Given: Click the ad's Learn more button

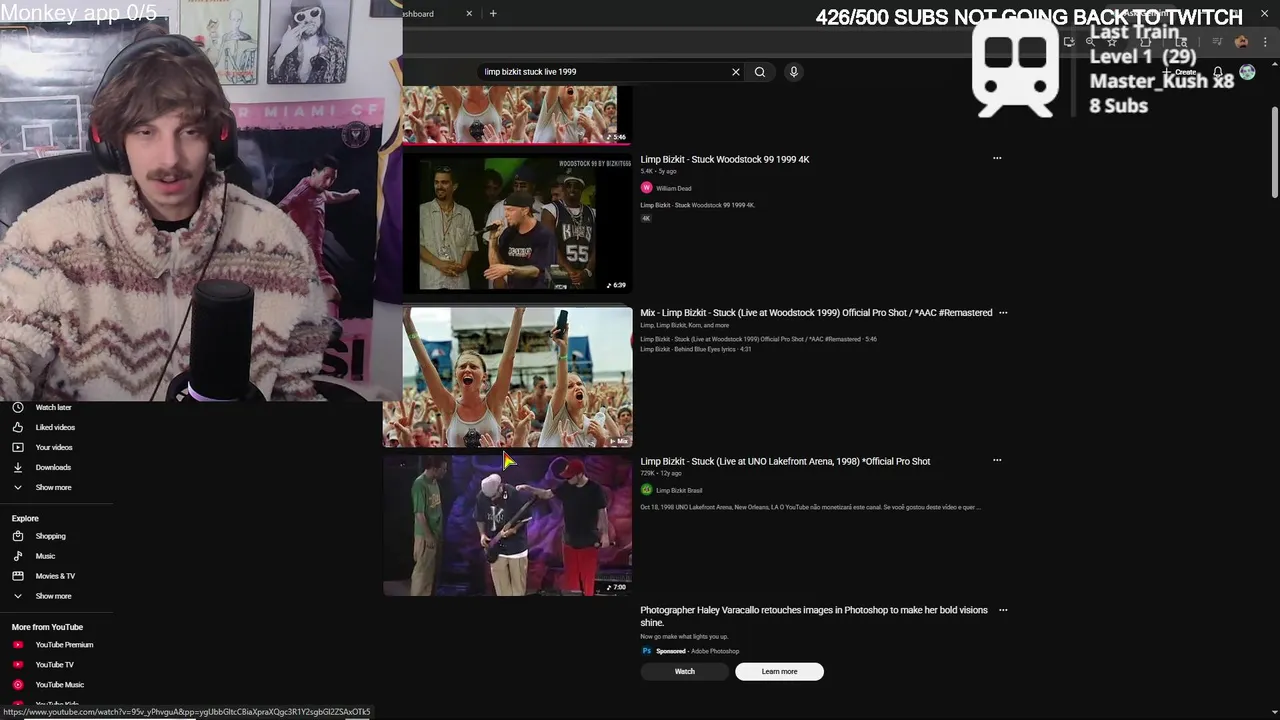Looking at the screenshot, I should click(779, 672).
